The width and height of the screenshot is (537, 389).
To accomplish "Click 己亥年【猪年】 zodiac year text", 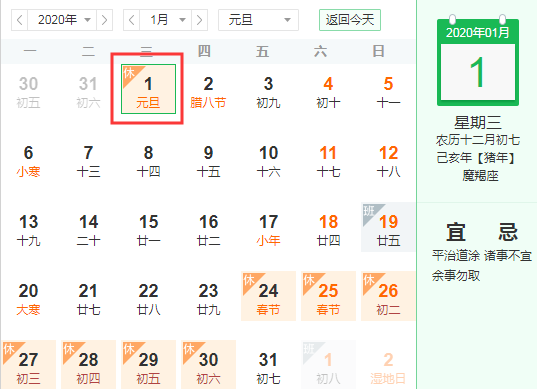I will tap(476, 158).
